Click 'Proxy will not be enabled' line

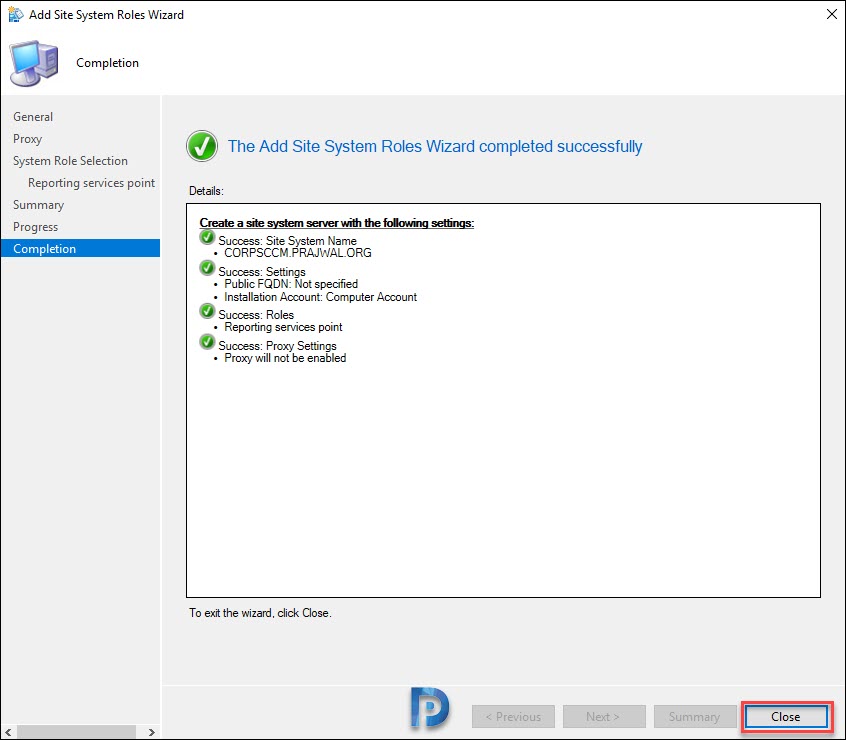tap(285, 358)
